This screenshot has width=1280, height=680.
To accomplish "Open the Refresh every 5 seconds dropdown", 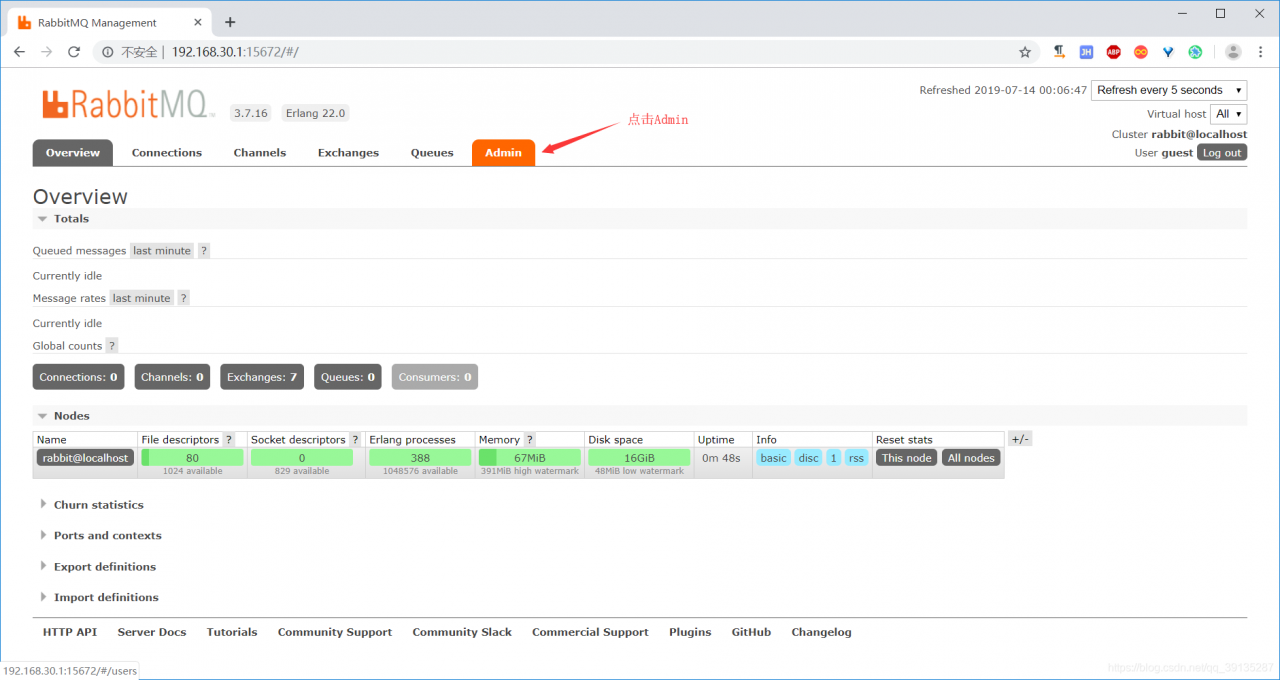I will 1169,90.
